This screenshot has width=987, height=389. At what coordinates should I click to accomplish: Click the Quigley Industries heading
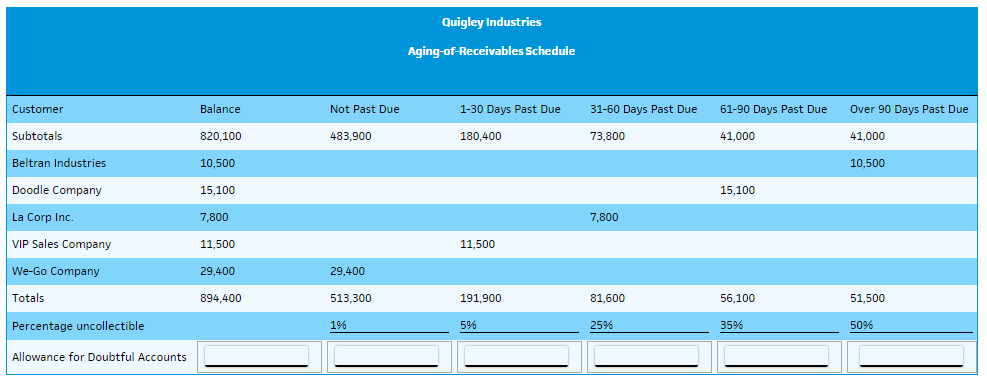click(491, 22)
